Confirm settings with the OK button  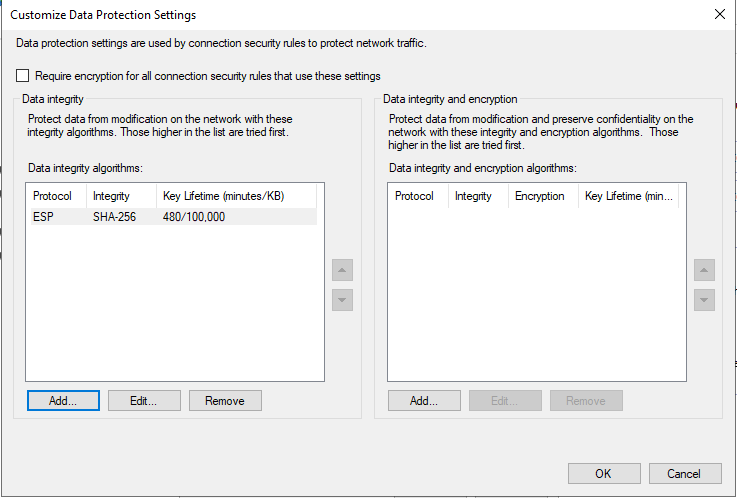(603, 473)
